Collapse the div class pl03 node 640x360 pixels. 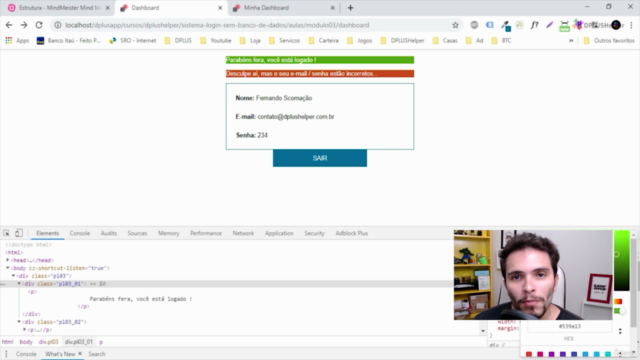(13, 276)
